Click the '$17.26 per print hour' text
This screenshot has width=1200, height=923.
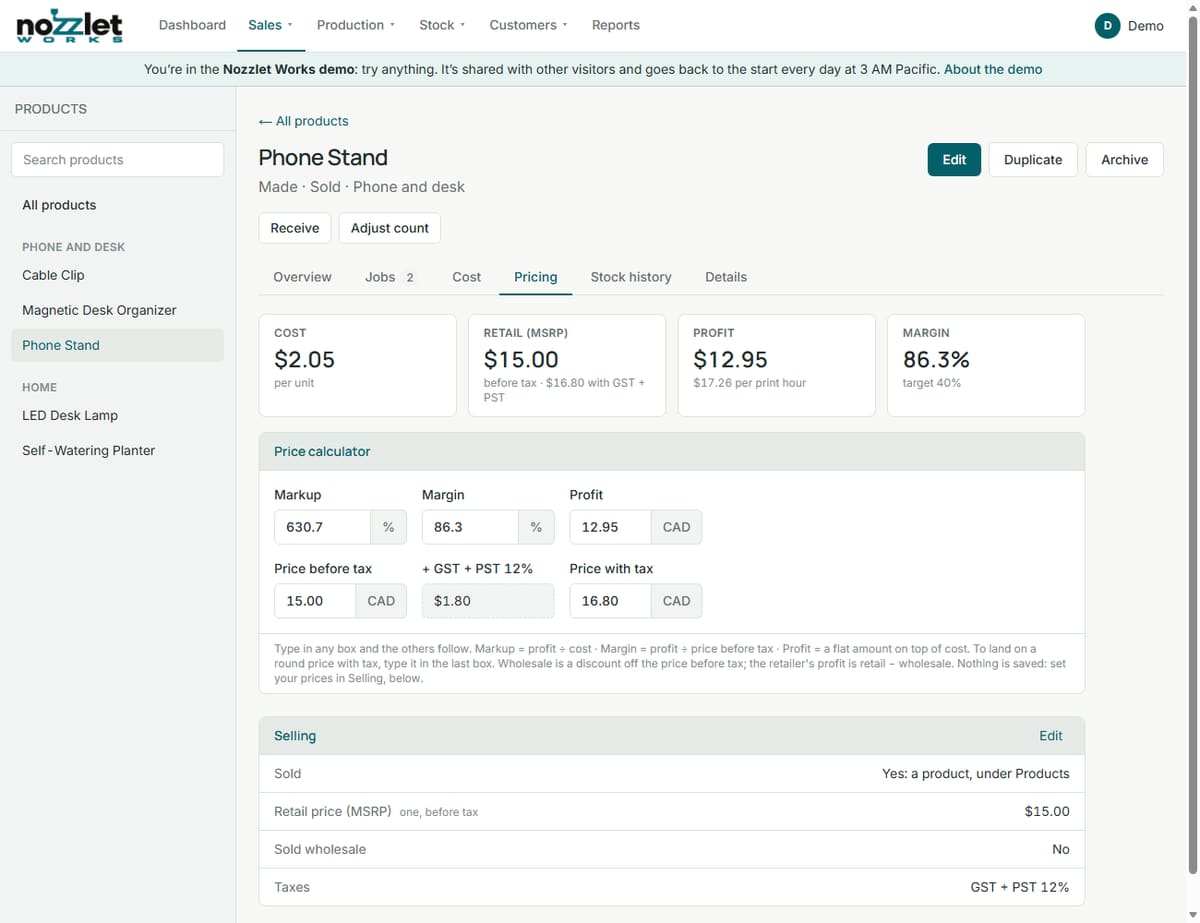[749, 383]
